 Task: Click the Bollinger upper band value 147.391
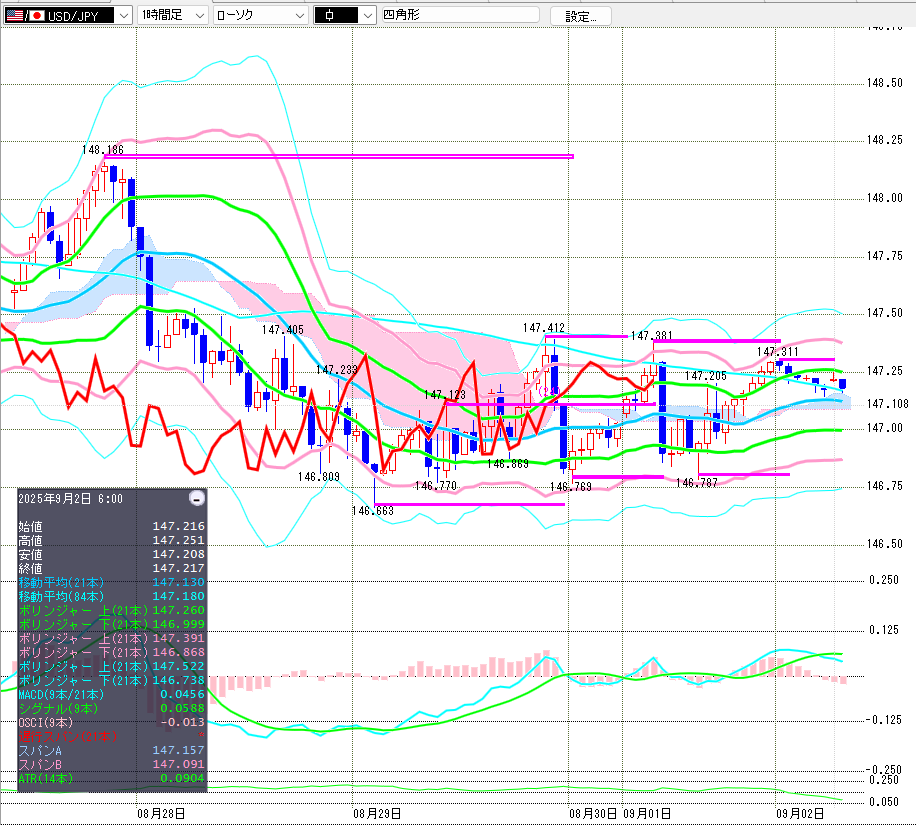point(179,639)
